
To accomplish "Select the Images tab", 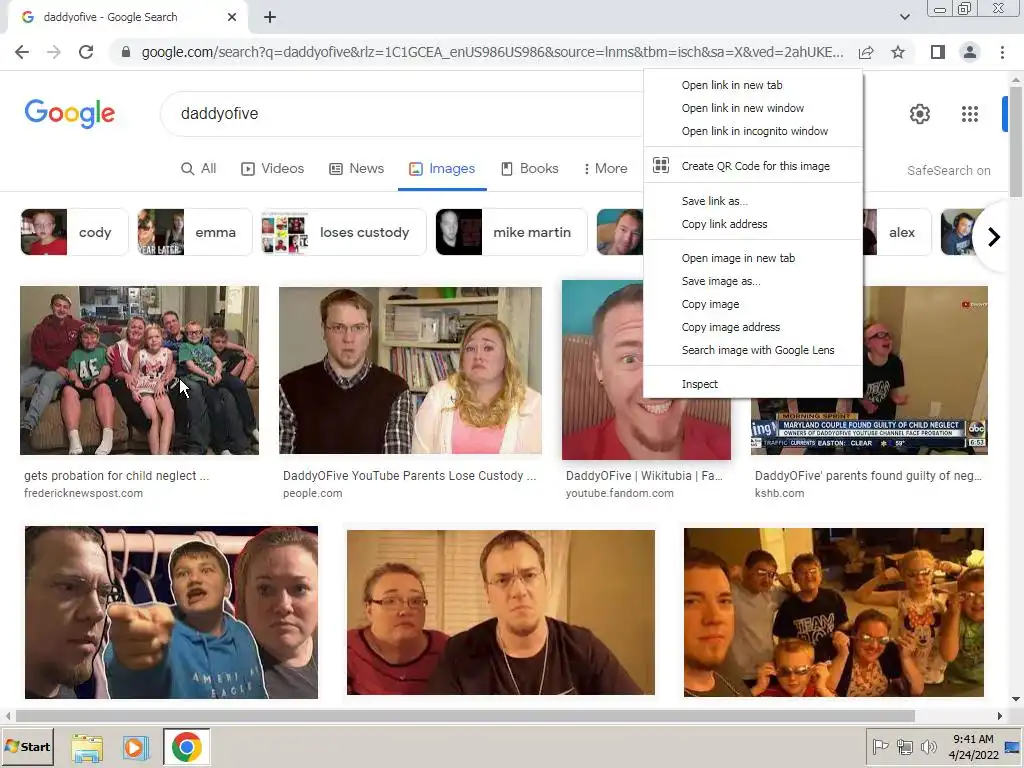I will [442, 168].
